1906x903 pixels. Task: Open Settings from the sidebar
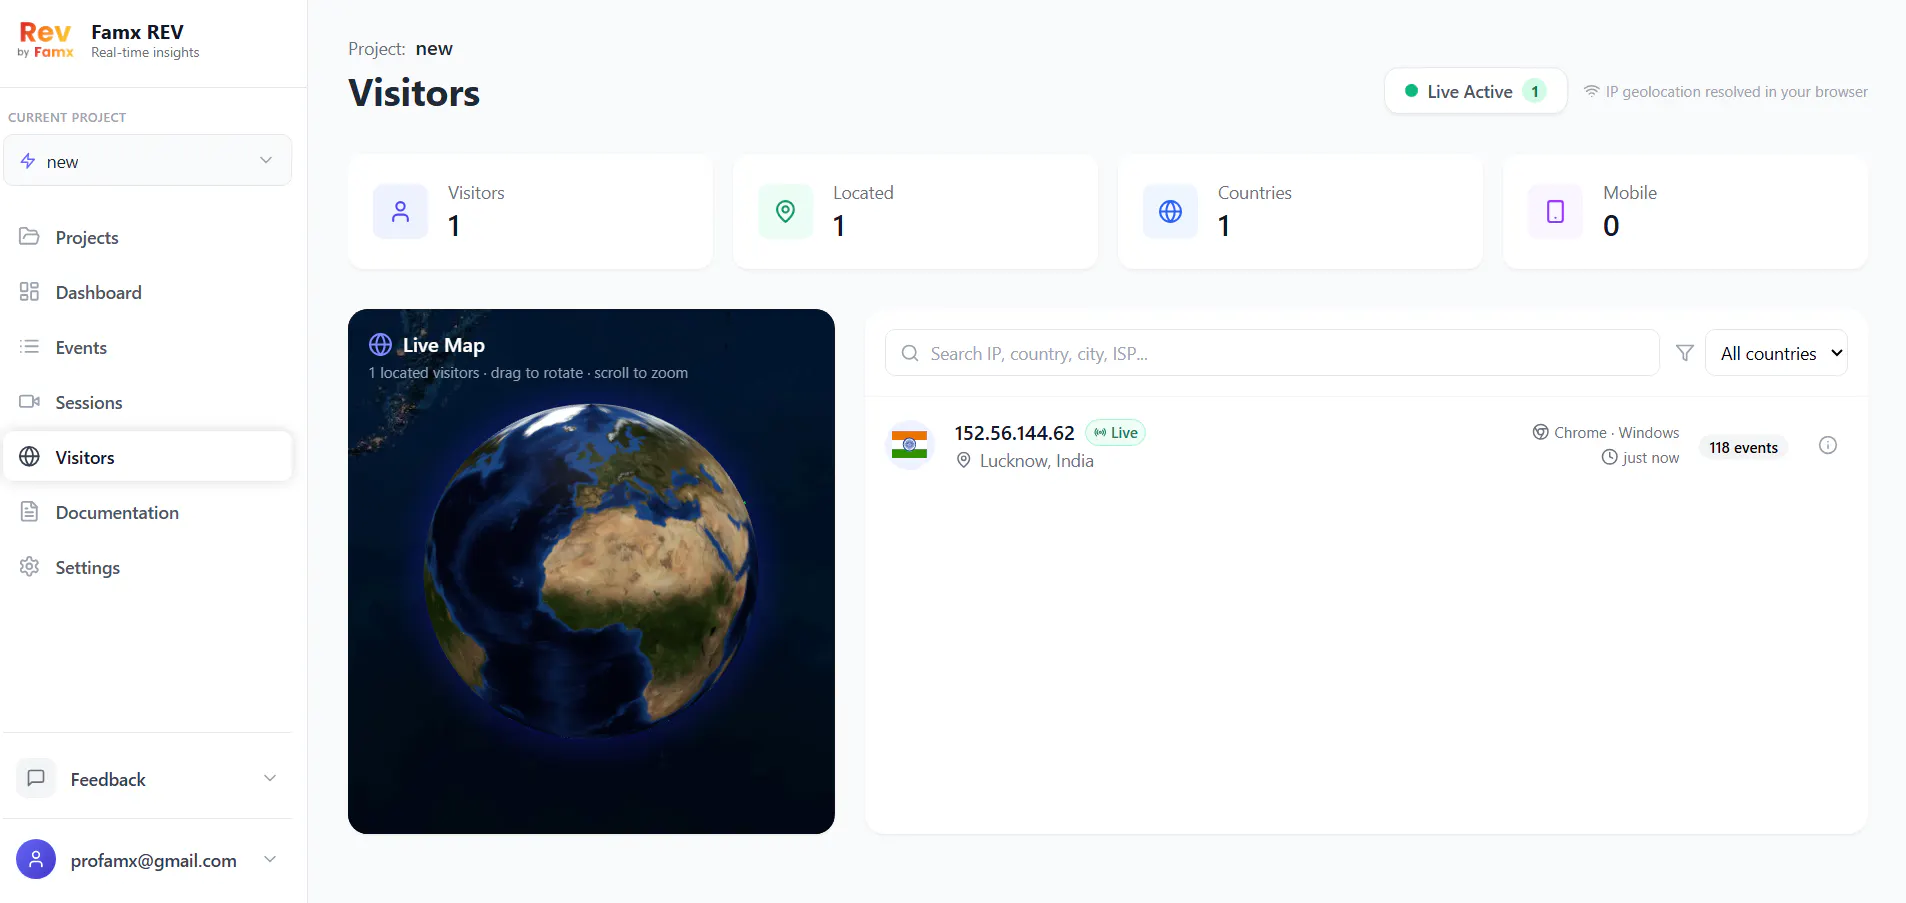pyautogui.click(x=148, y=567)
